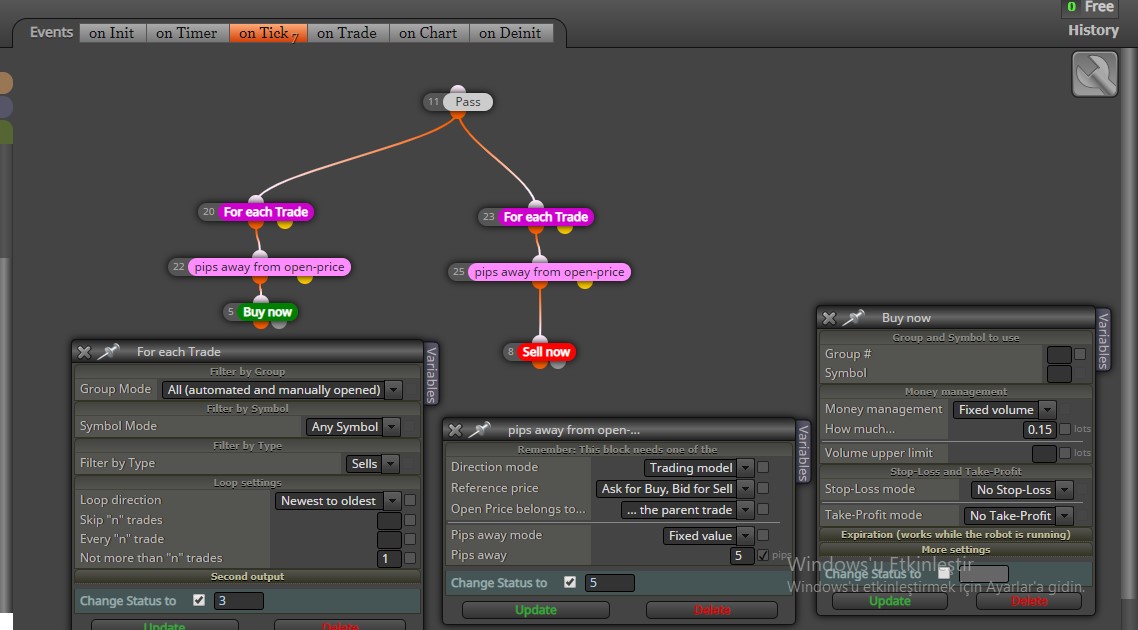The height and width of the screenshot is (630, 1138).
Task: Click Delete in the Buy now panel
Action: point(1028,601)
